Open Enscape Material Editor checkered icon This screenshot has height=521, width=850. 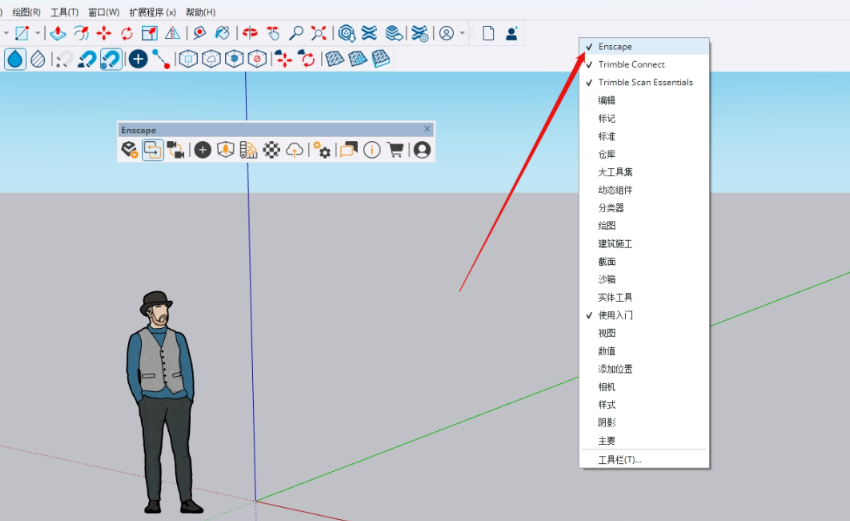(x=272, y=150)
